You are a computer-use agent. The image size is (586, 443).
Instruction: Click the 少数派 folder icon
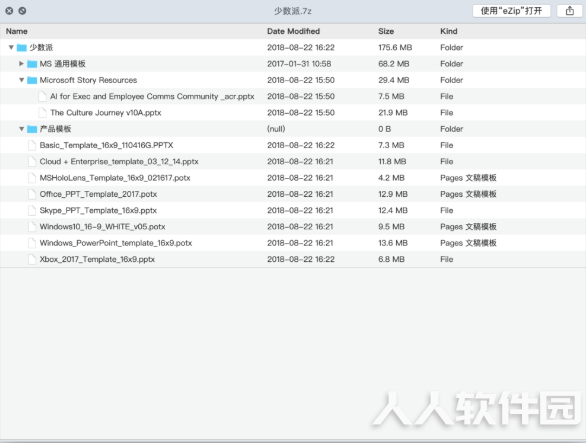(22, 47)
